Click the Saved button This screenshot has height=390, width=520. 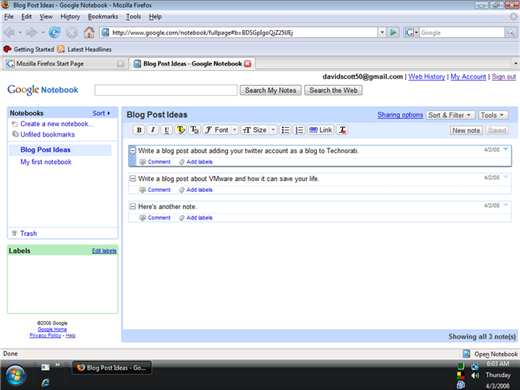click(497, 130)
